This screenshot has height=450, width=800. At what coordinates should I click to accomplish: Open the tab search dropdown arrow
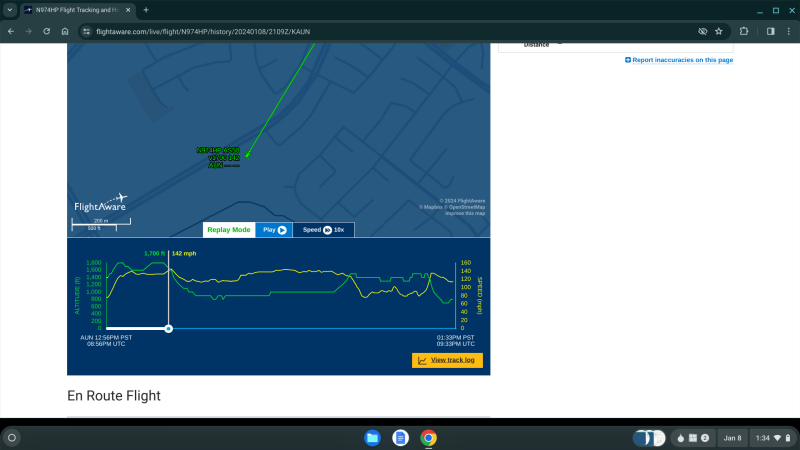point(10,10)
